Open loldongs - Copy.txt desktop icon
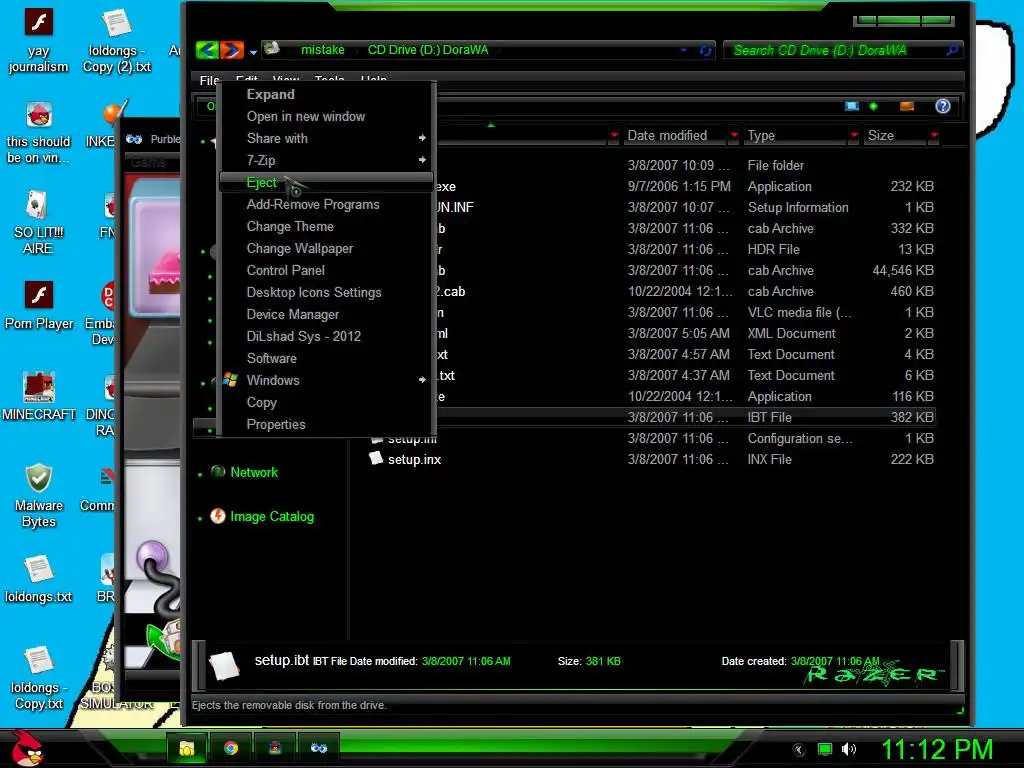The height and width of the screenshot is (768, 1024). point(39,678)
